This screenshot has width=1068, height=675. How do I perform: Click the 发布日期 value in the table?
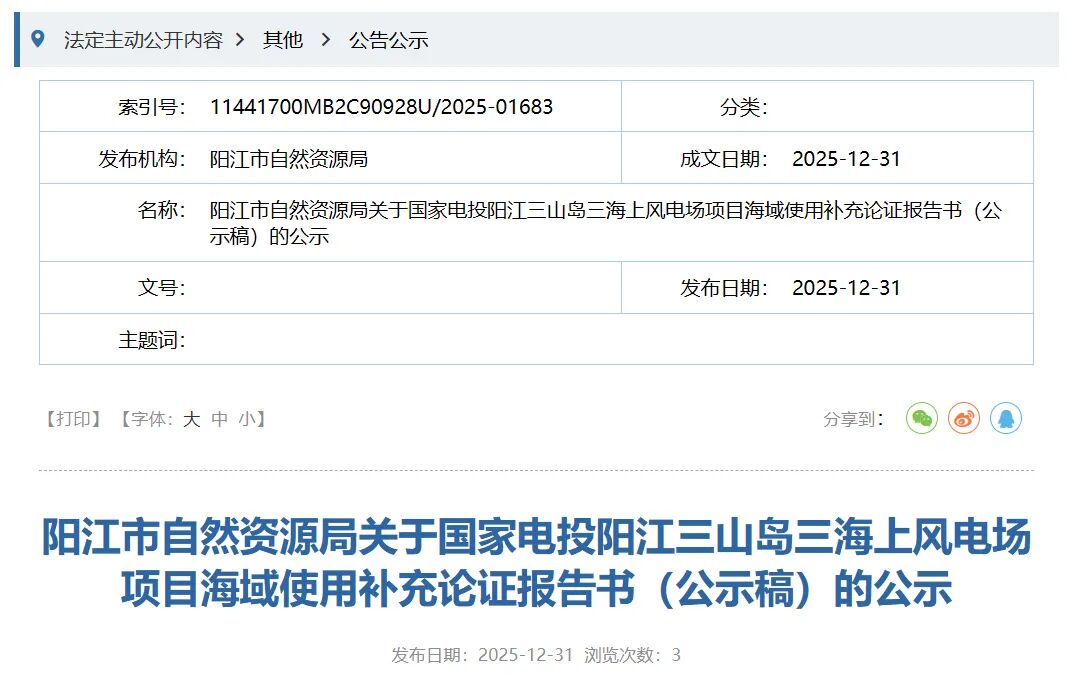[x=846, y=288]
